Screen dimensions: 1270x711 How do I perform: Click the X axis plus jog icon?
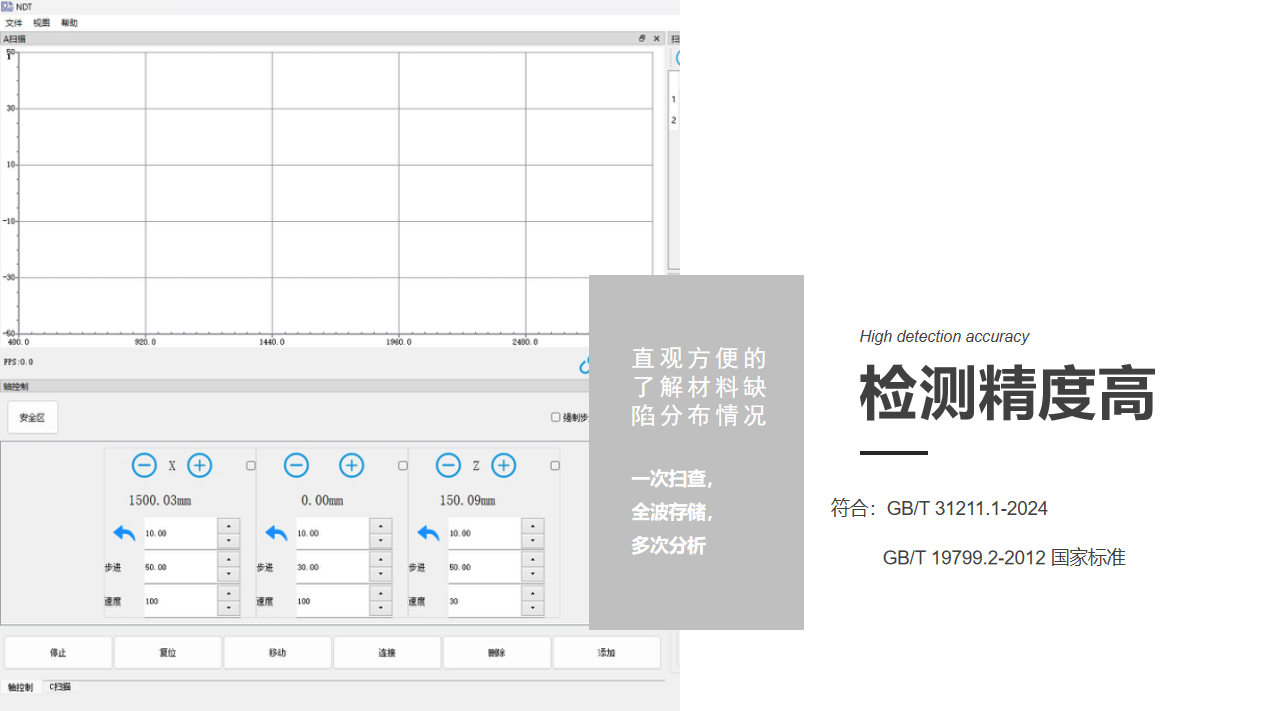[200, 465]
